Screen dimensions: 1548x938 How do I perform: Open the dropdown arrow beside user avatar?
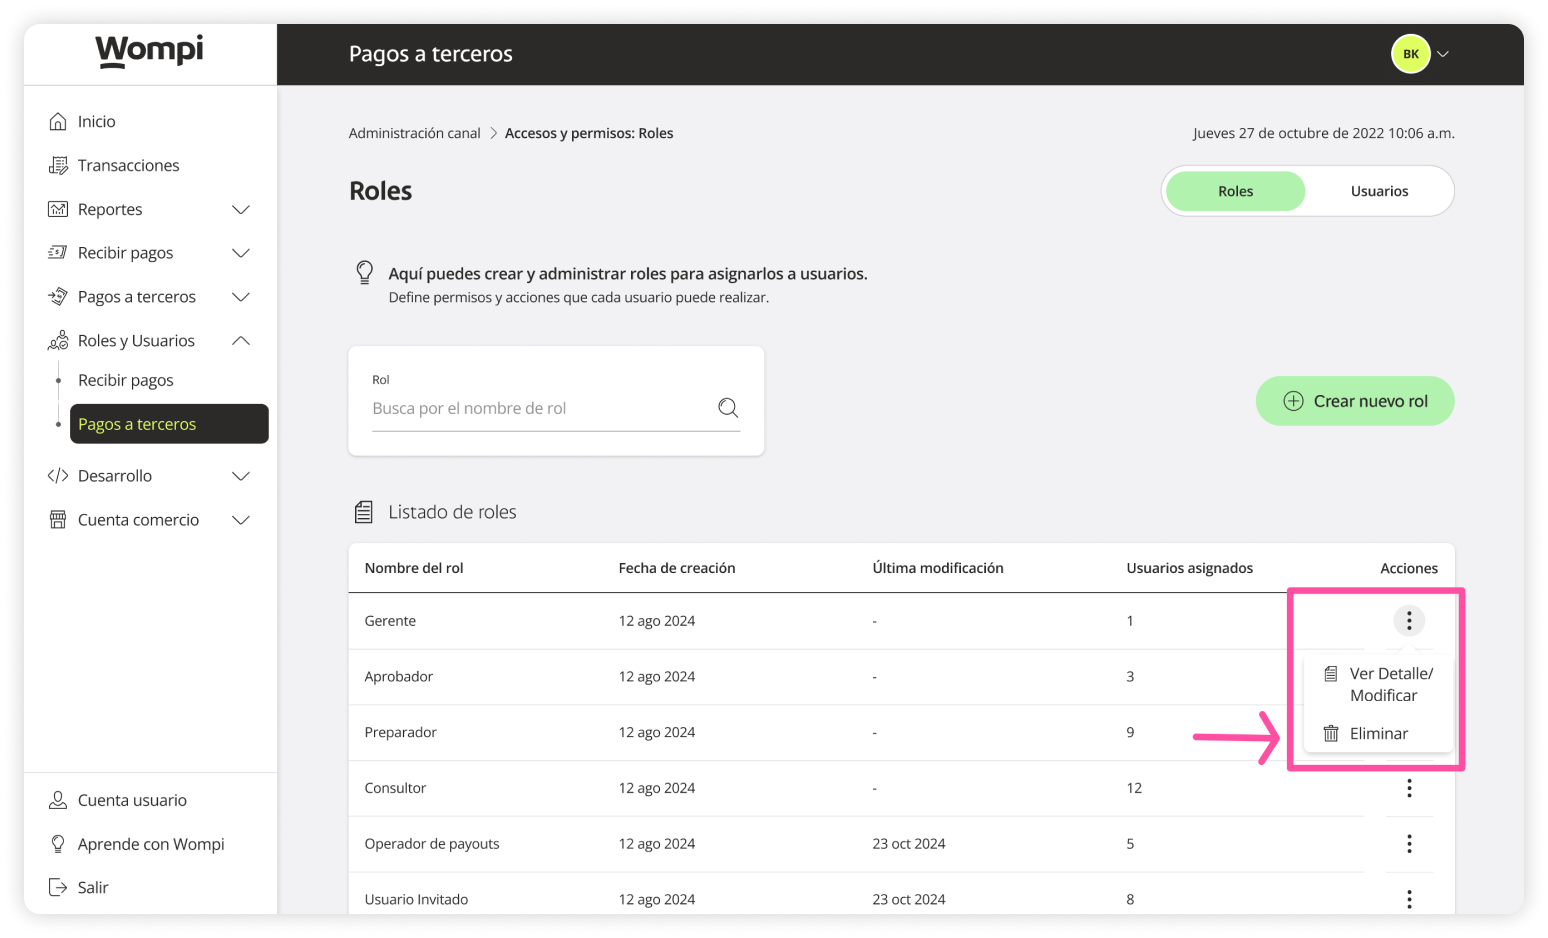1443,54
